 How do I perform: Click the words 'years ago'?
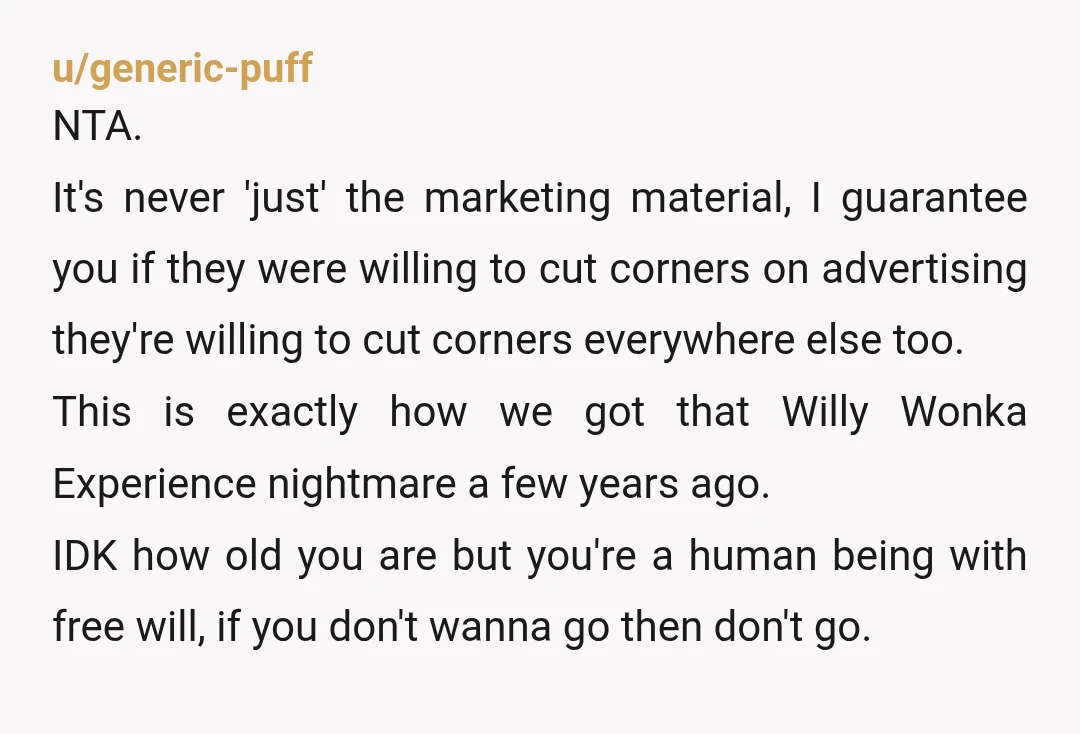674,484
